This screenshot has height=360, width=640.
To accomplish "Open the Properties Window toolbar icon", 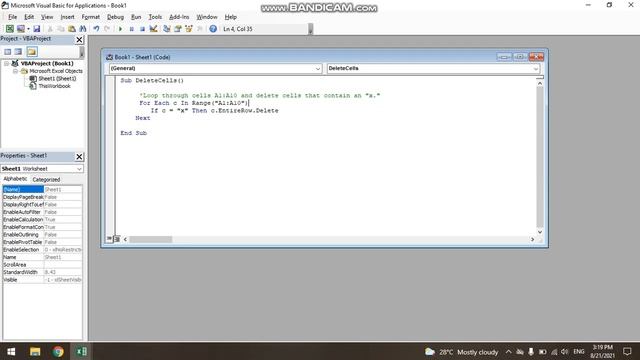I will [178, 29].
